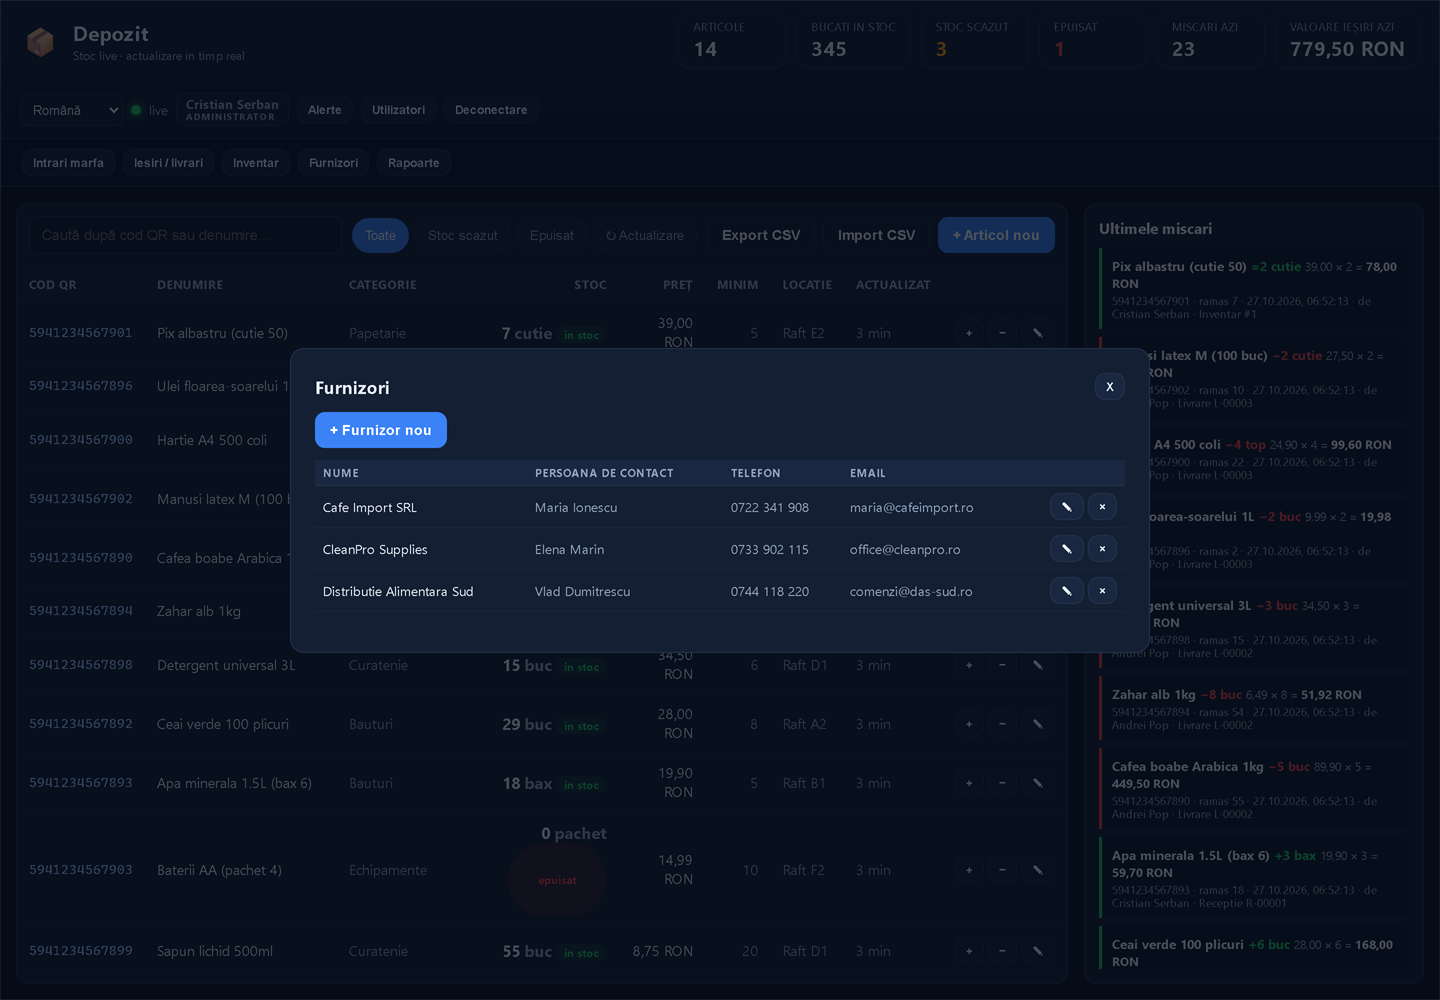Image resolution: width=1440 pixels, height=1000 pixels.
Task: Open the Intrari marfa tab
Action: 68,163
